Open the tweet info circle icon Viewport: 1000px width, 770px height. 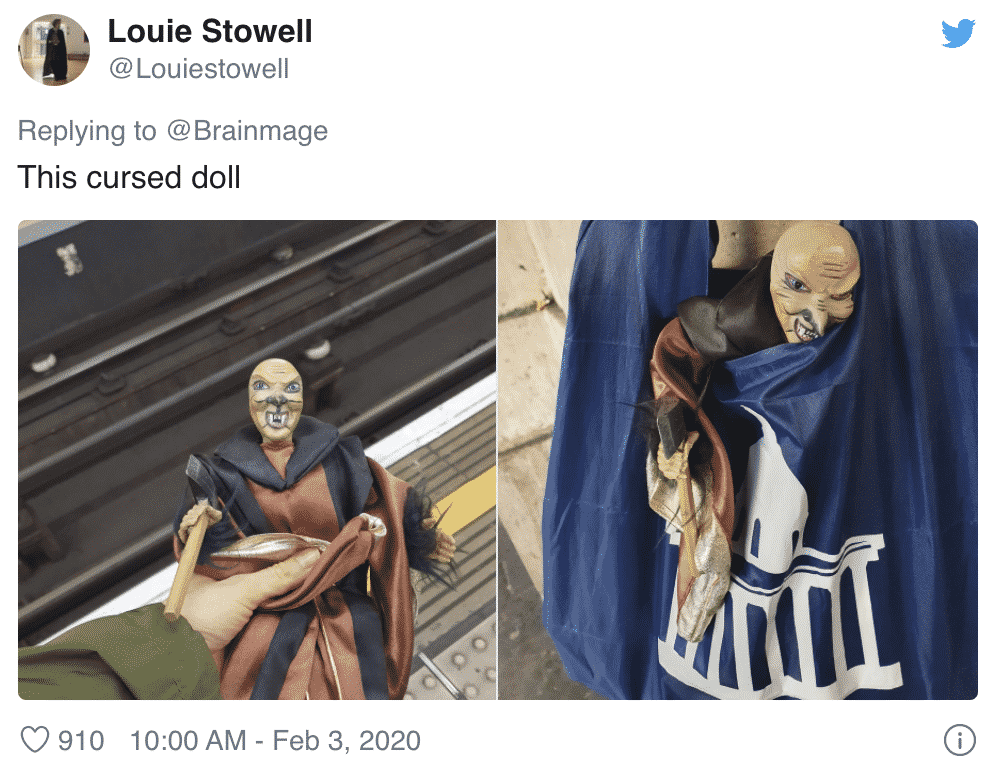[959, 741]
